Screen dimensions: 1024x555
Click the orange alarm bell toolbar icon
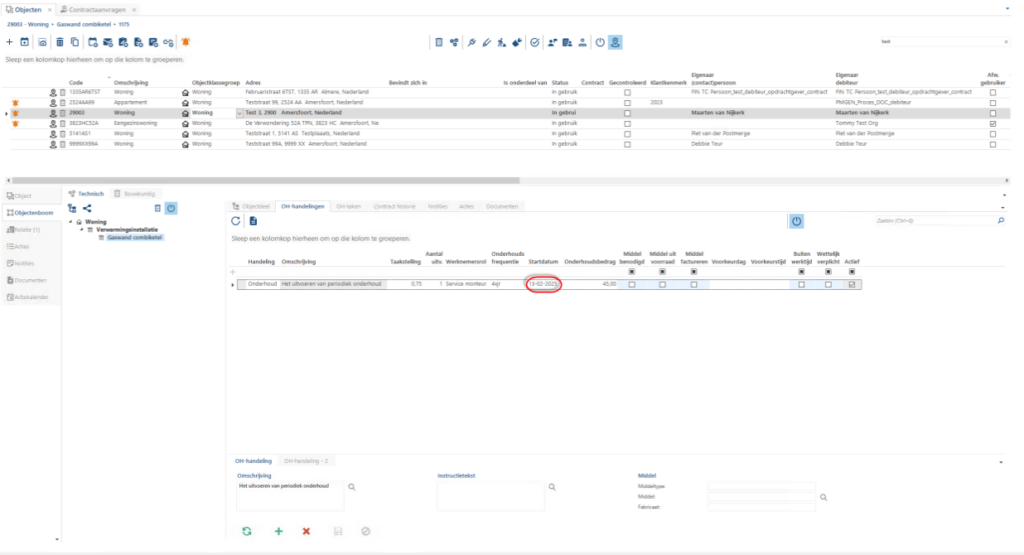pos(185,42)
